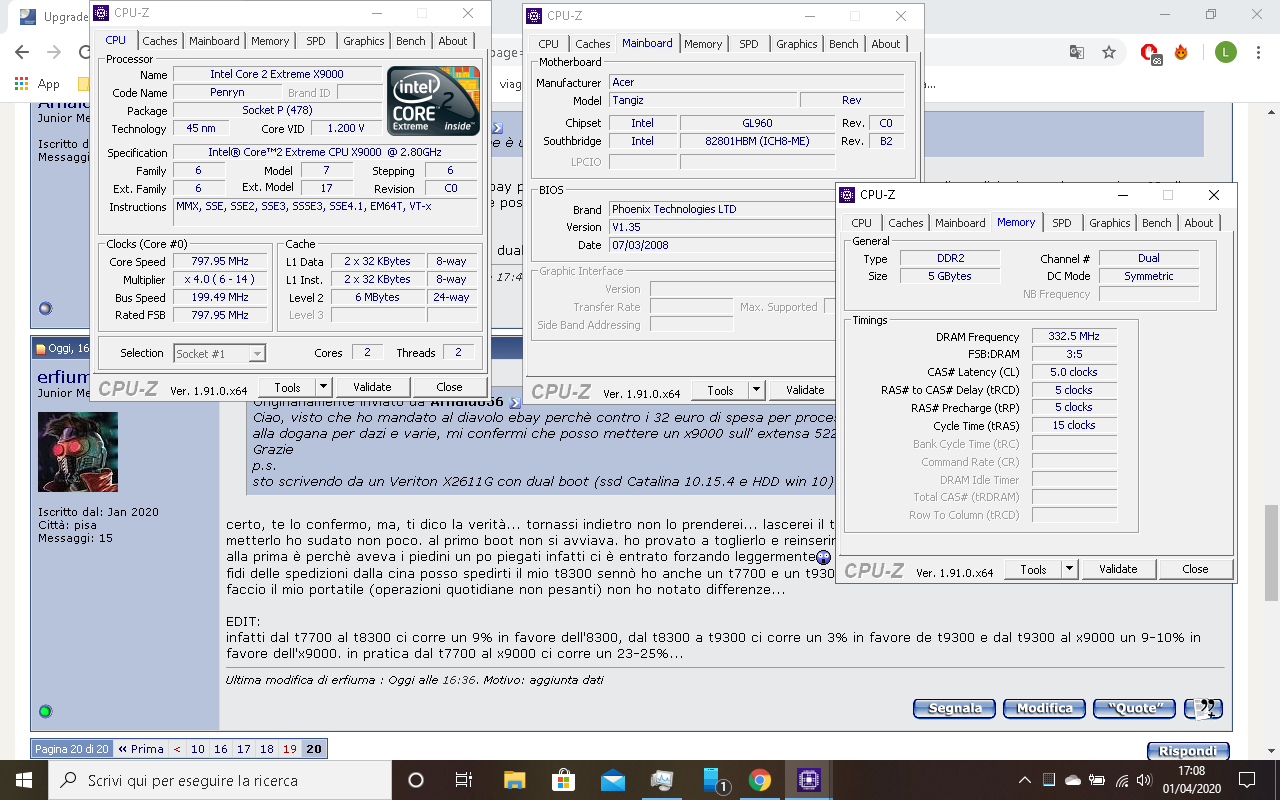Launch File Explorer from the taskbar
The image size is (1280, 800).
514,780
